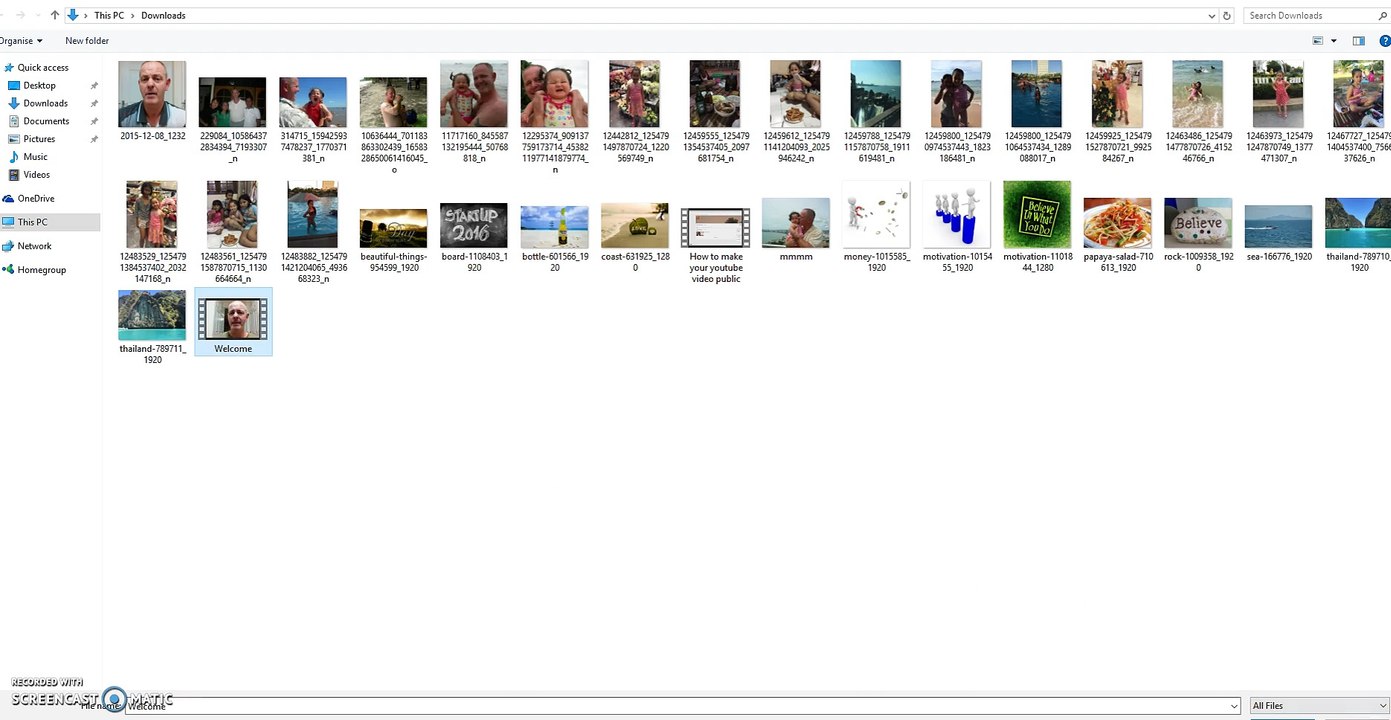Select Network in the navigation pane
This screenshot has height=720, width=1391.
(x=34, y=246)
